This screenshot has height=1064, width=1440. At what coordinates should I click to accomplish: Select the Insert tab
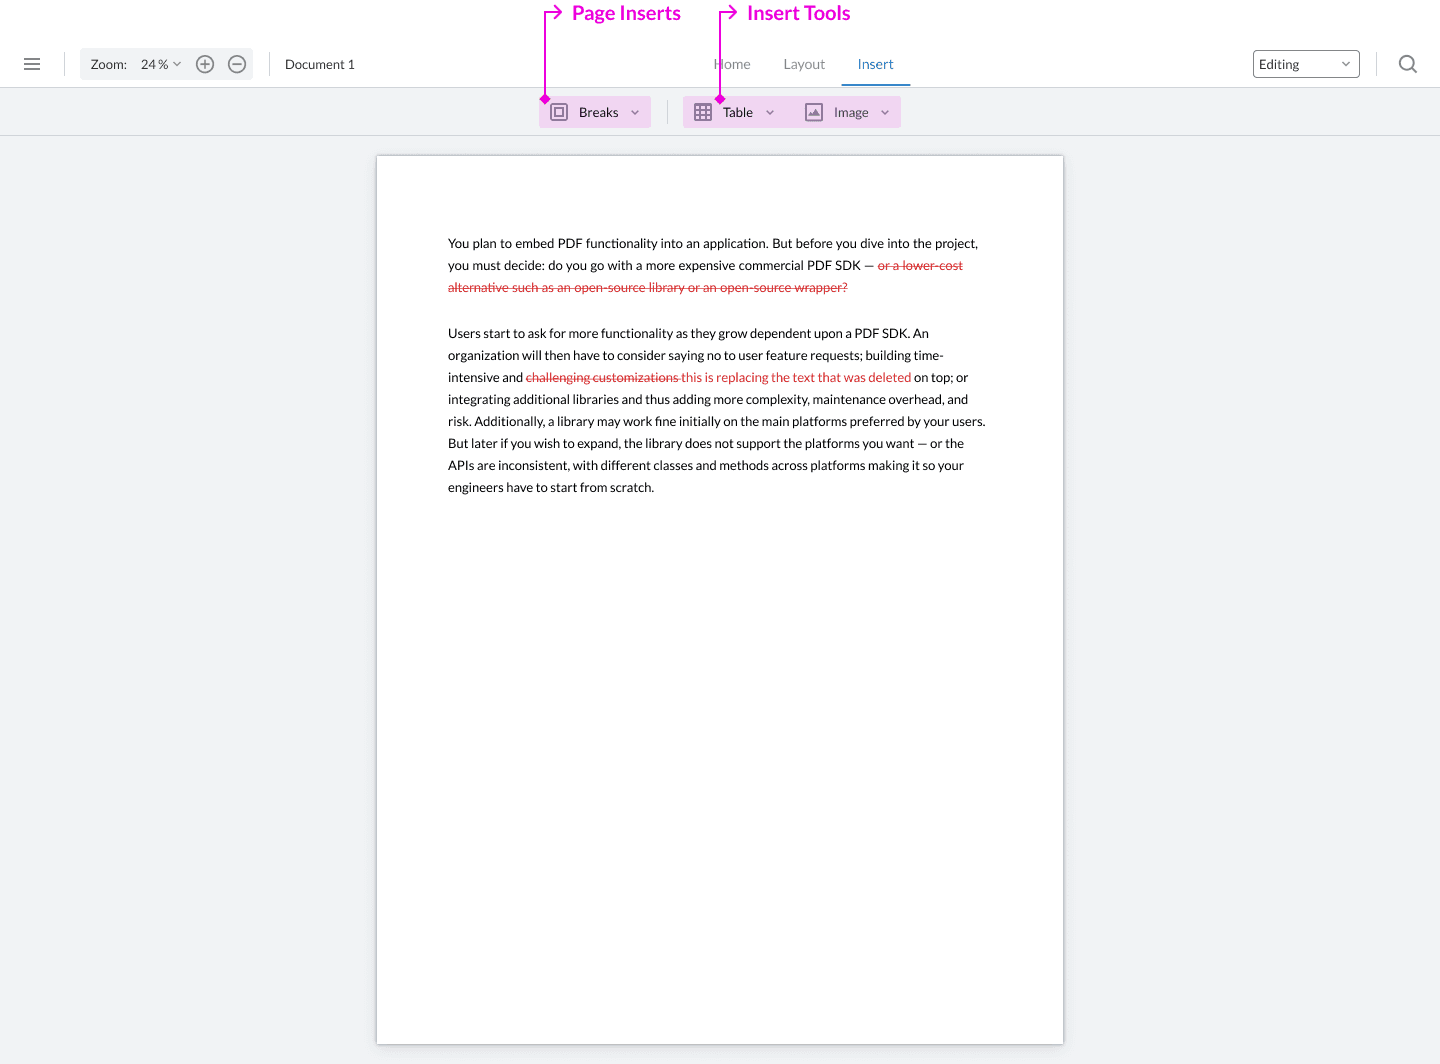(875, 63)
